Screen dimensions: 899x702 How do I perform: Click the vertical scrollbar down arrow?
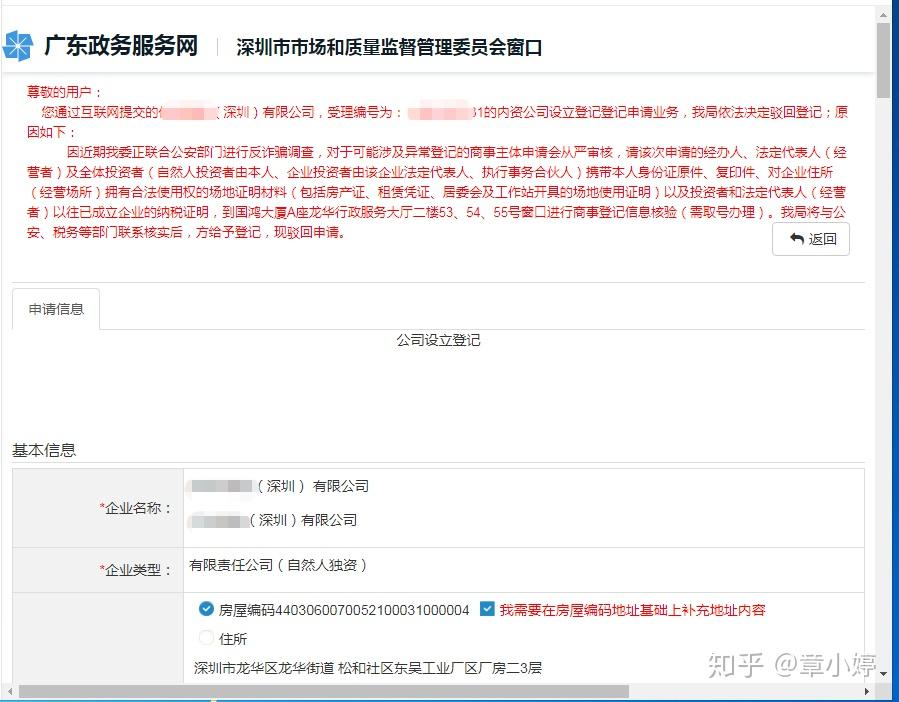883,673
